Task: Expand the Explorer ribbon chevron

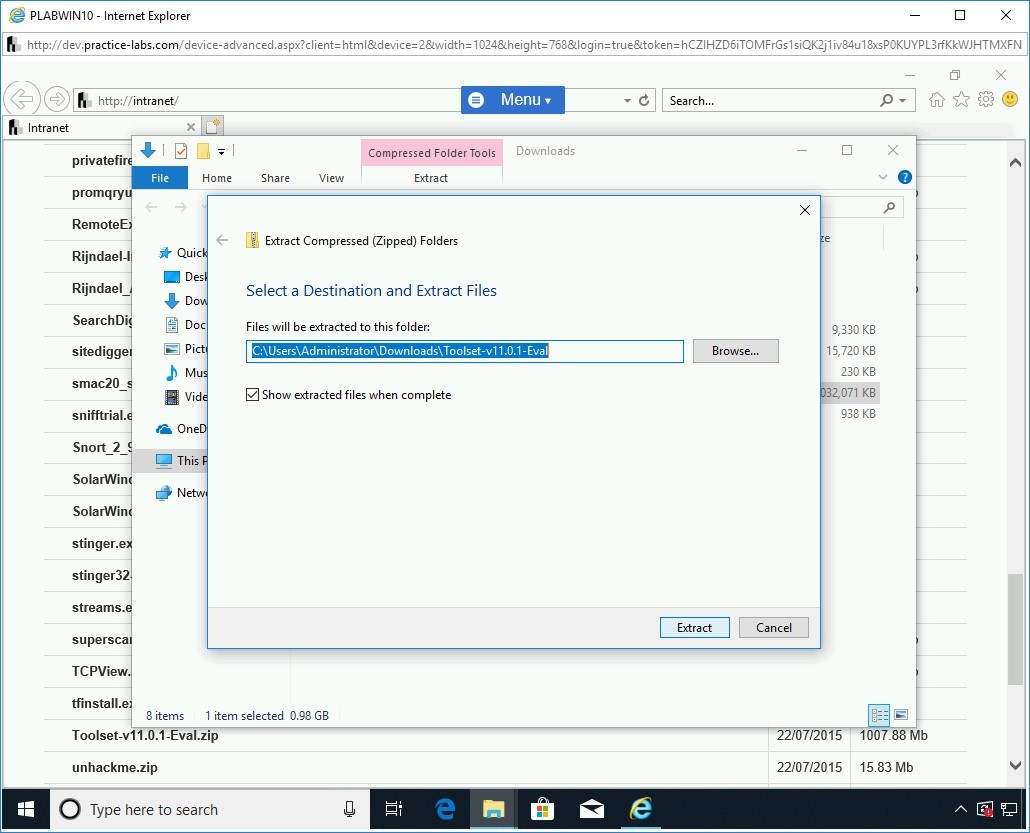Action: (883, 178)
